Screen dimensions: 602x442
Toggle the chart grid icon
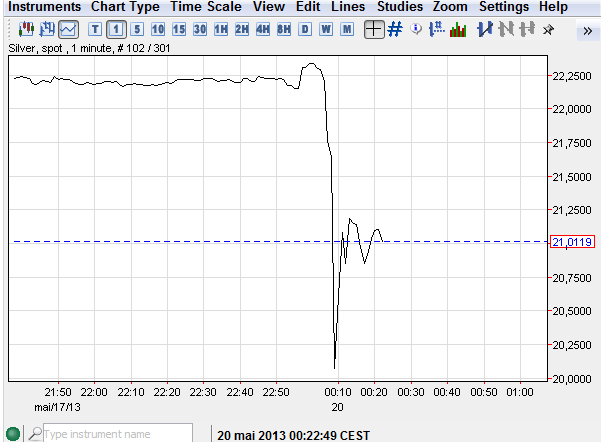pyautogui.click(x=395, y=29)
